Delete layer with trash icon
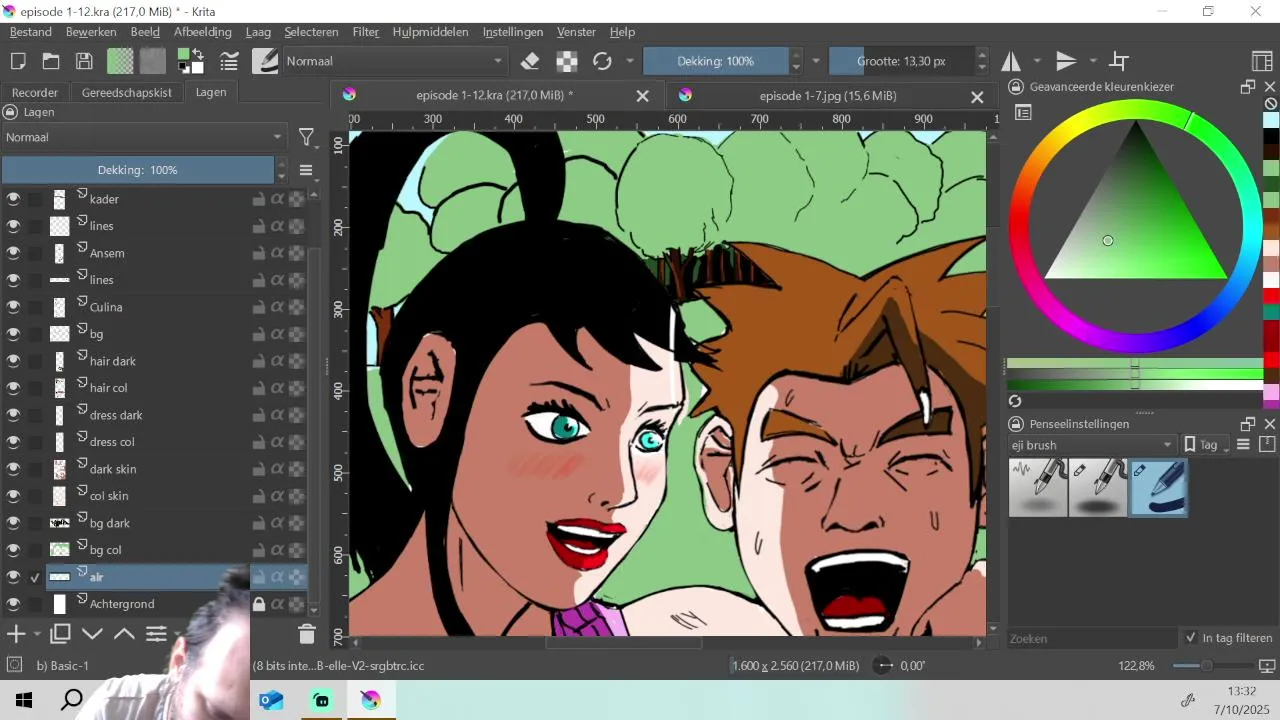This screenshot has height=720, width=1280. point(307,634)
